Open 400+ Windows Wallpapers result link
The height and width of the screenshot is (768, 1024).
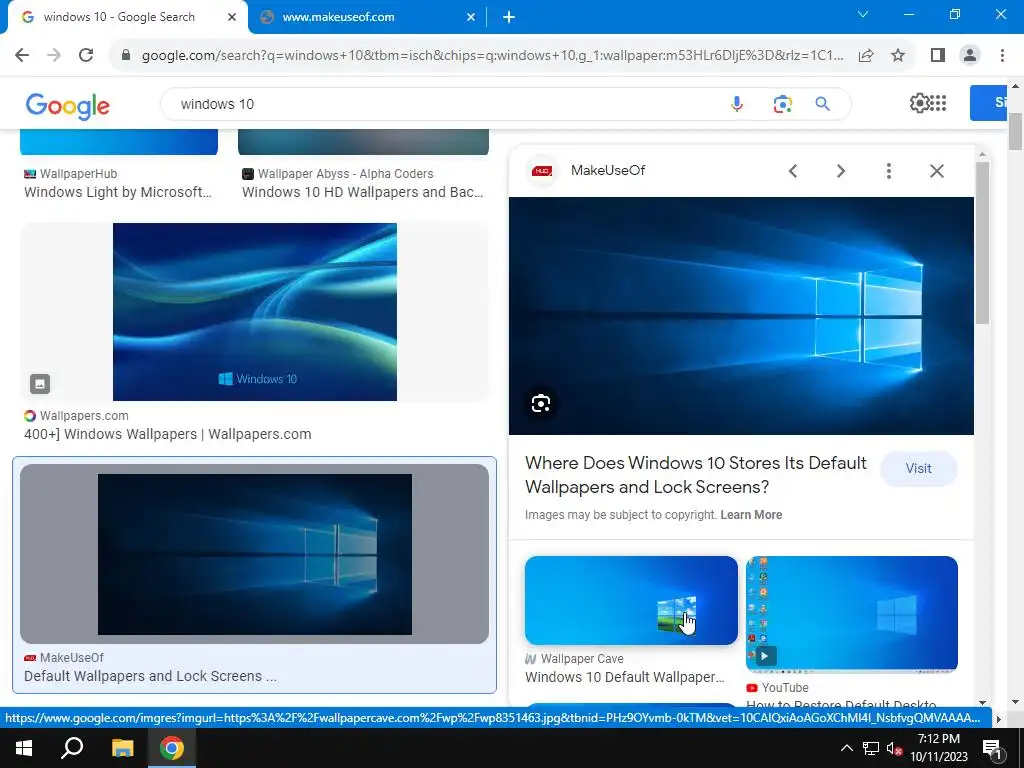click(168, 434)
